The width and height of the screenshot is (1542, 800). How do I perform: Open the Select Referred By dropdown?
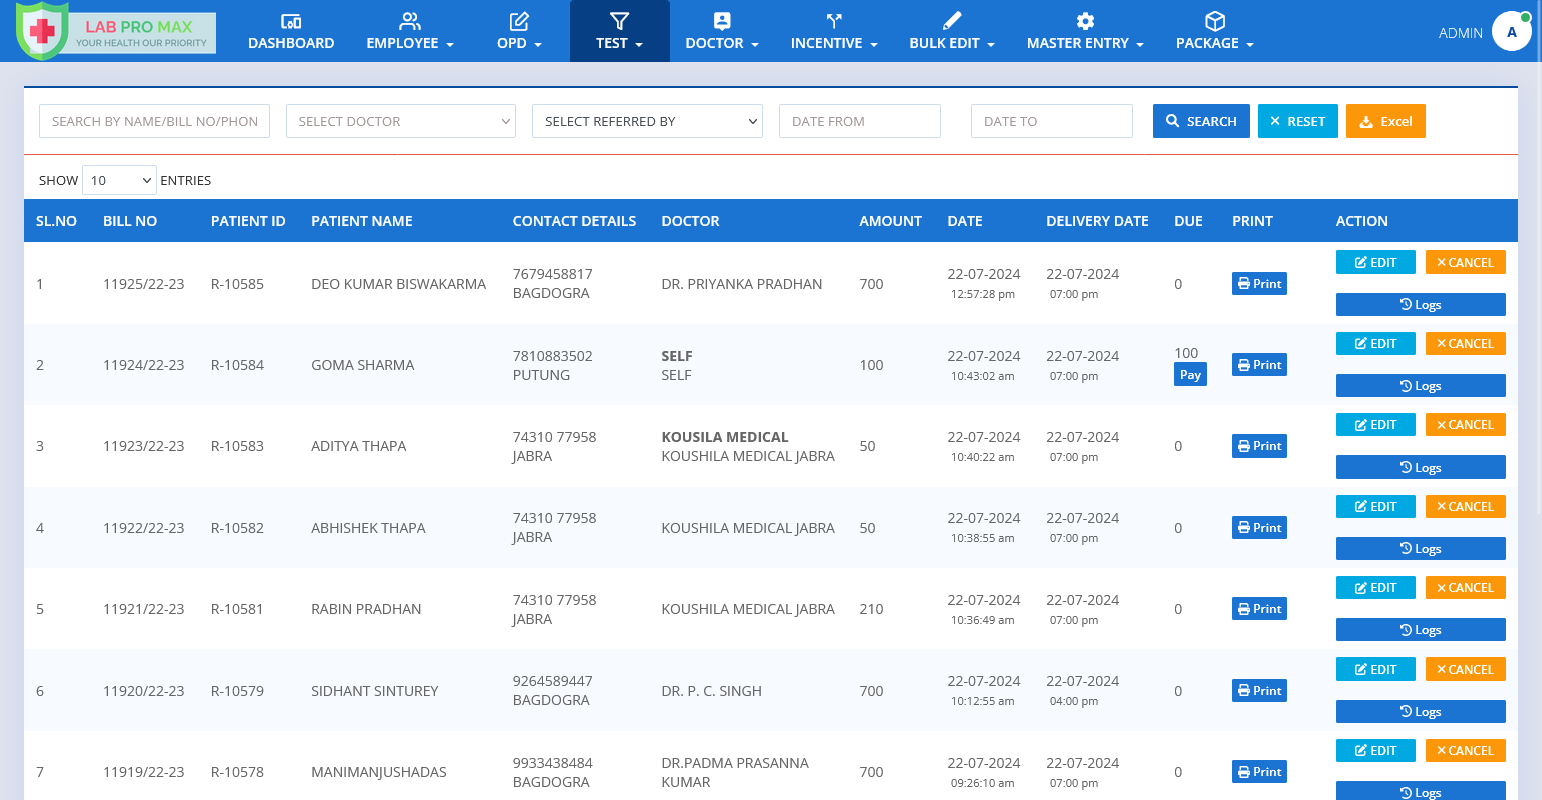pos(647,121)
